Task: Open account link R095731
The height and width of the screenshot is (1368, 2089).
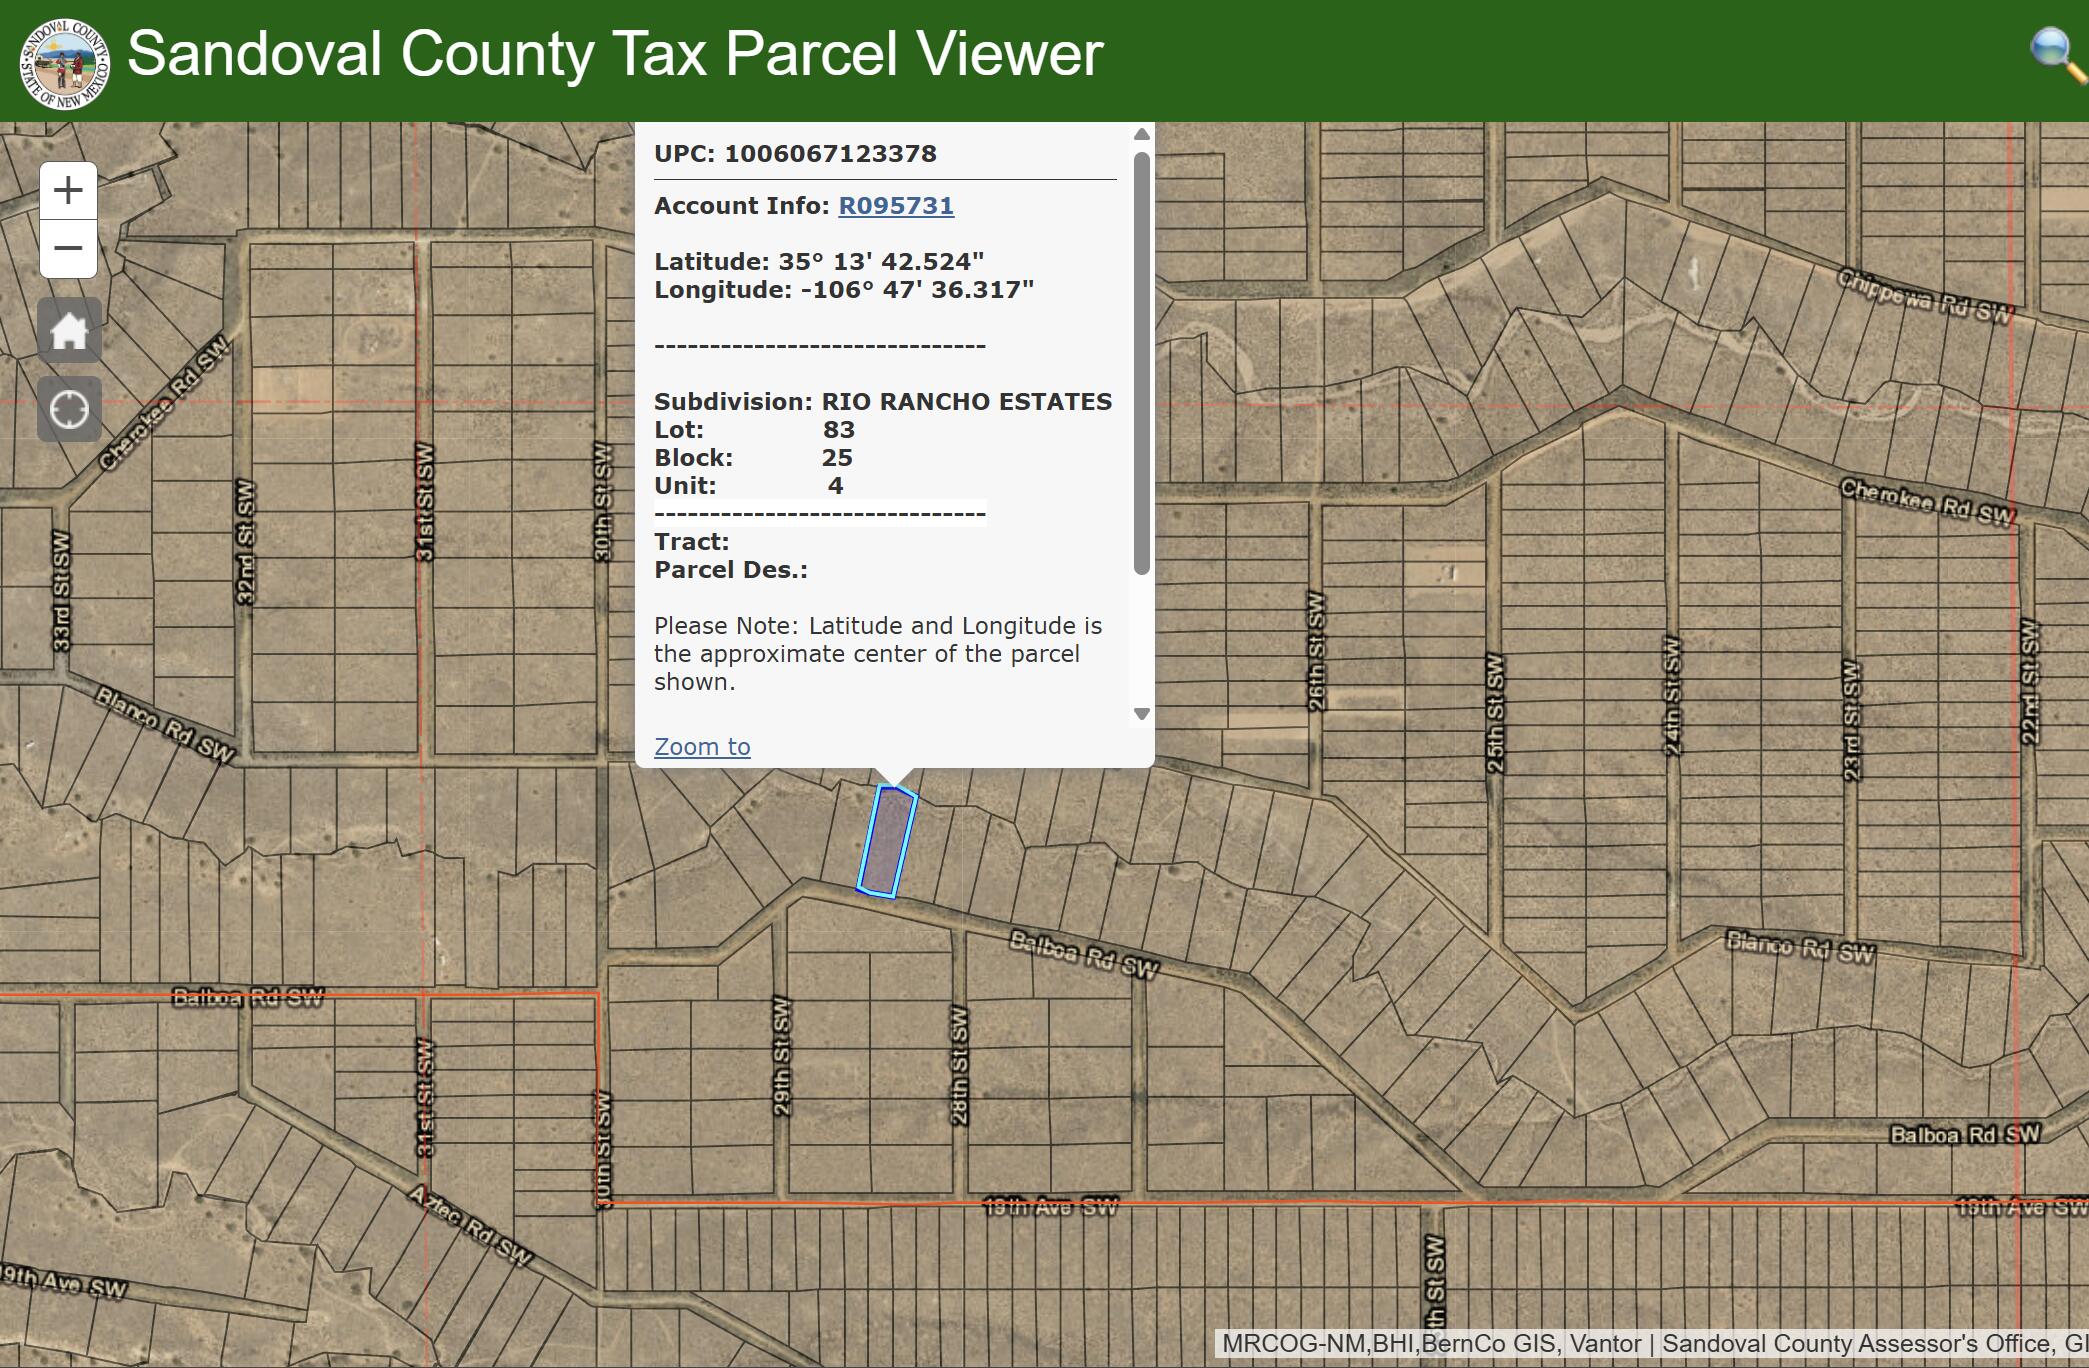Action: 895,206
